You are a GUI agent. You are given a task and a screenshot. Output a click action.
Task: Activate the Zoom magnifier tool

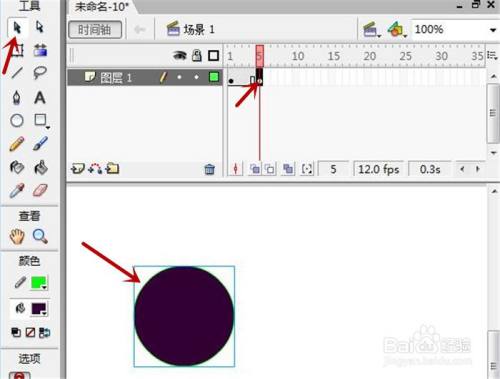point(40,237)
